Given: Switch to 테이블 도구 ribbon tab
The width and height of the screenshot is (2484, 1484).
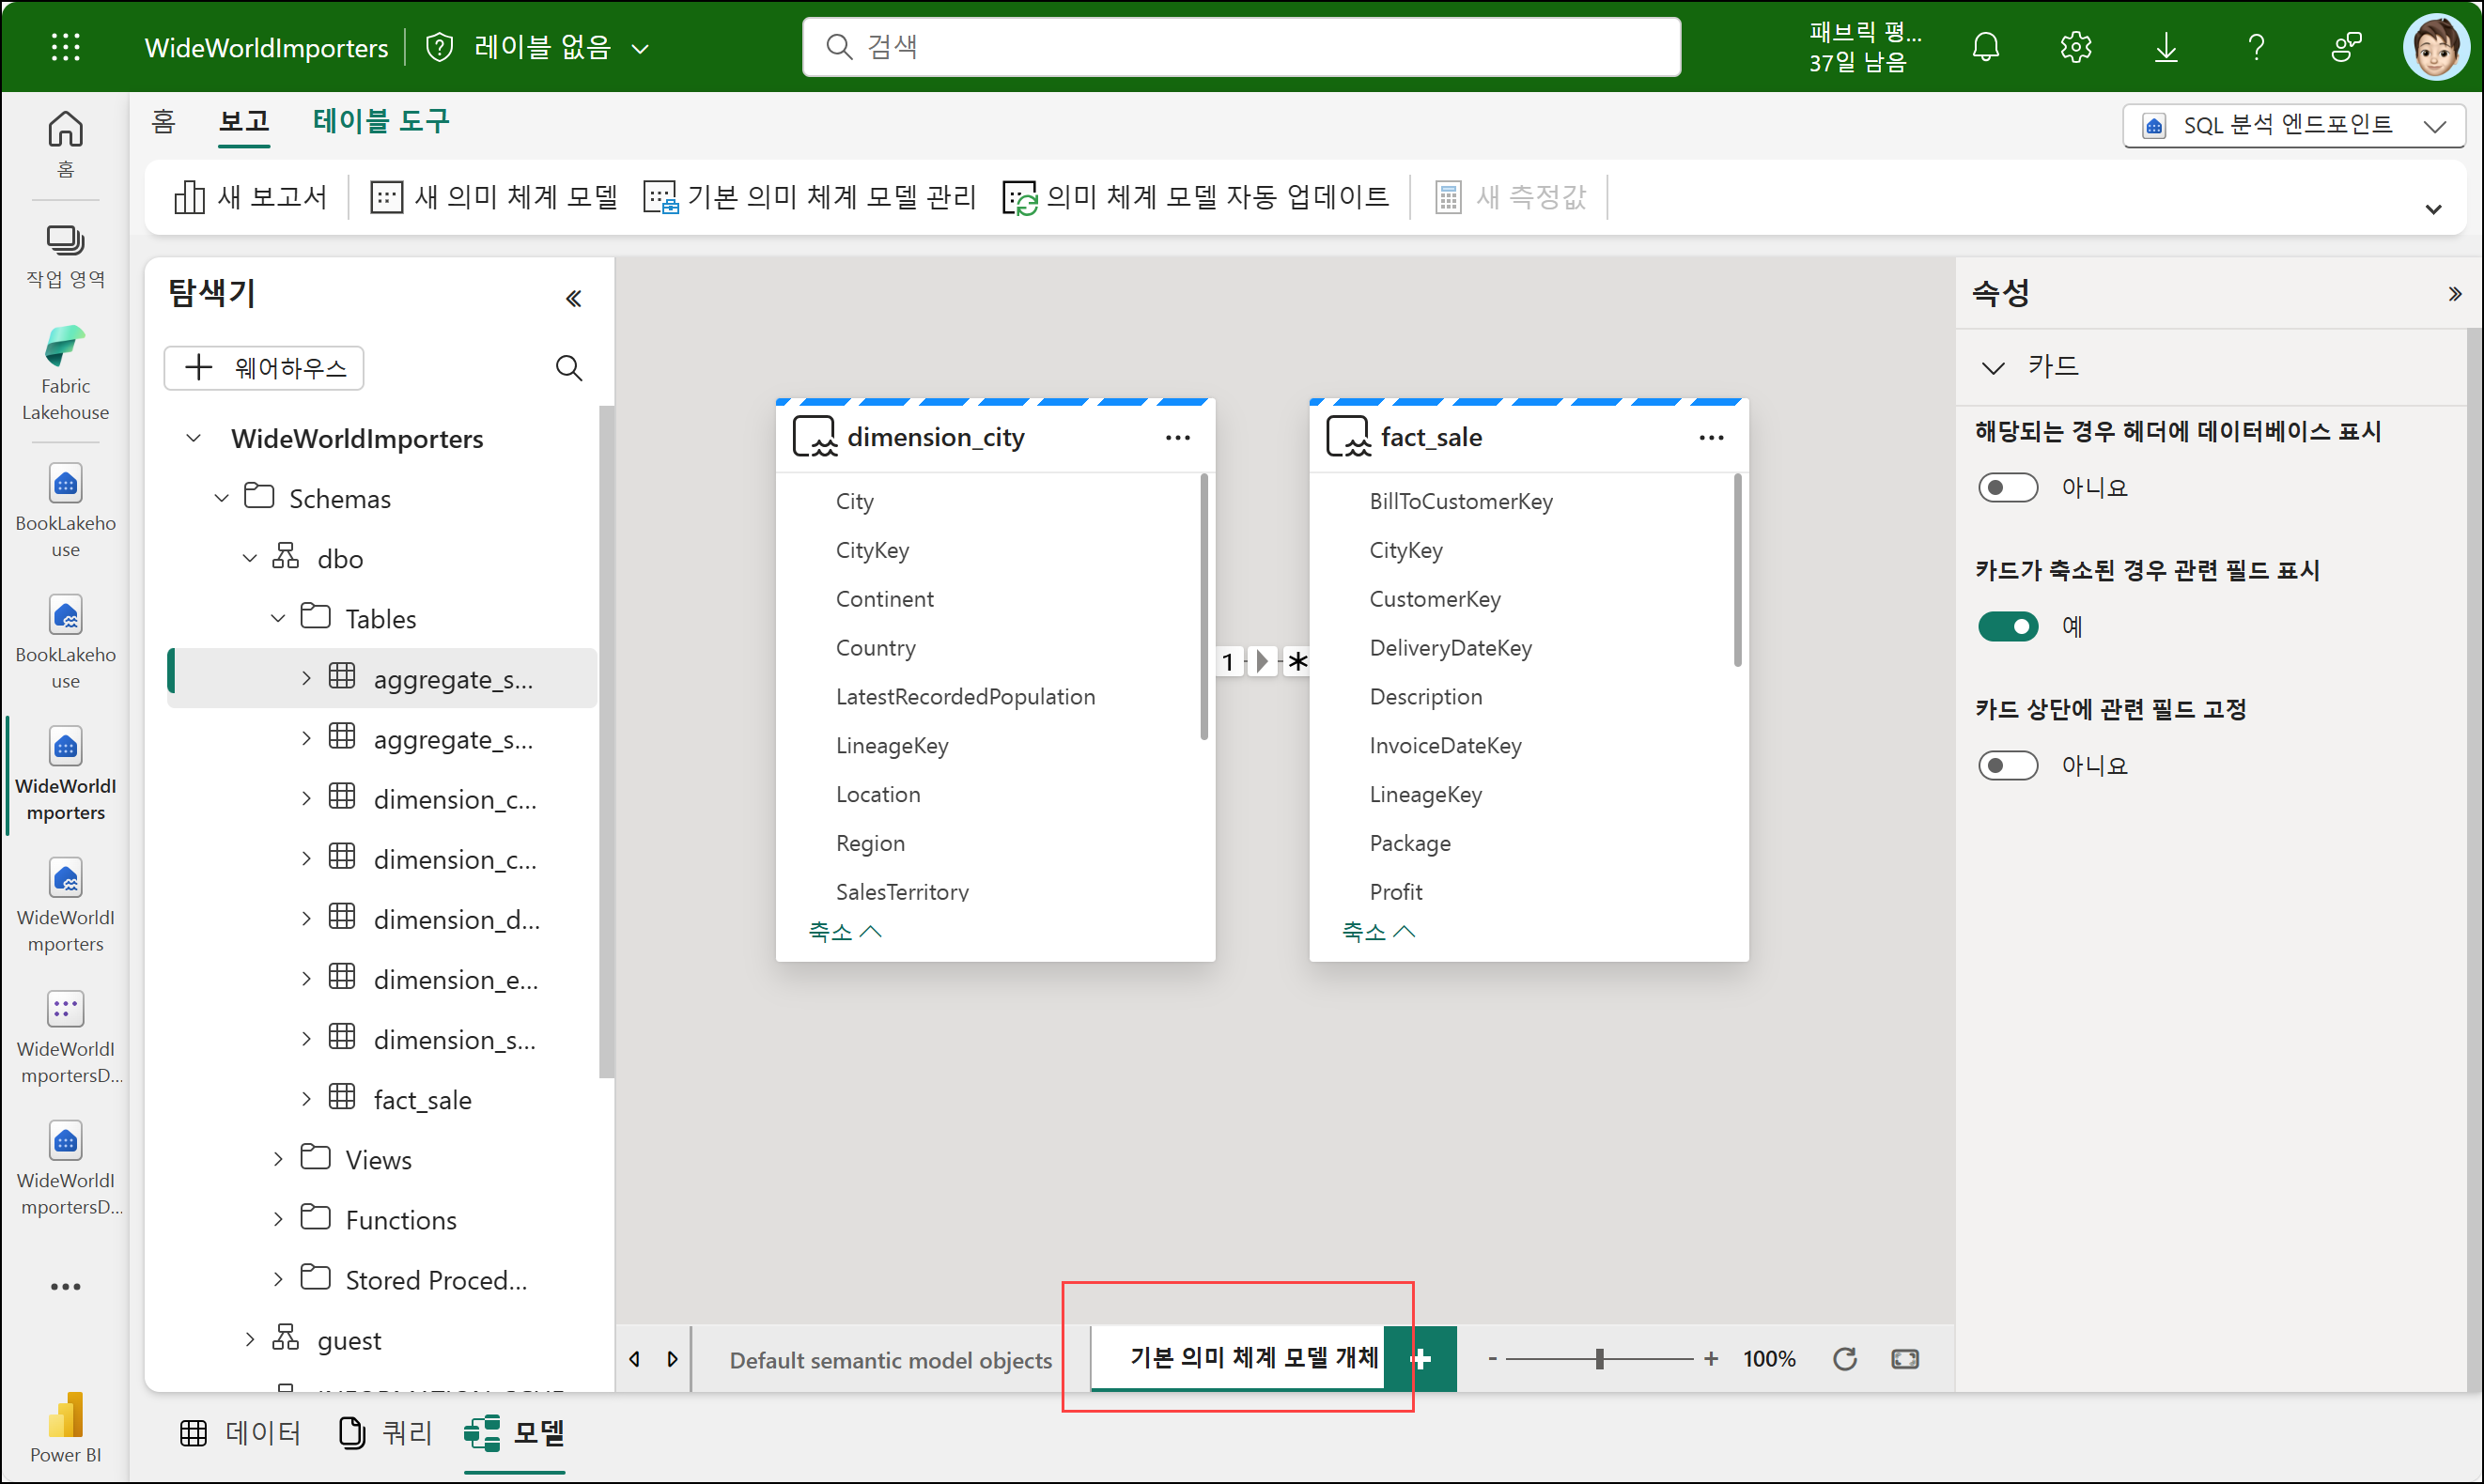Looking at the screenshot, I should coord(381,122).
